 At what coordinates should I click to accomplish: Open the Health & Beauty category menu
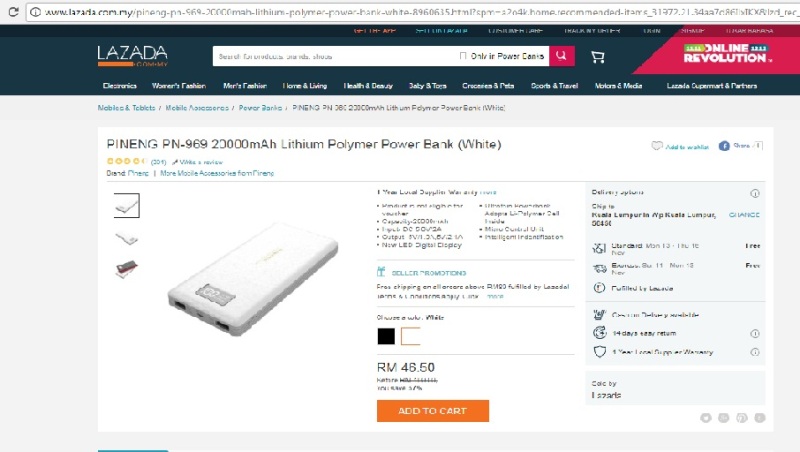point(368,86)
